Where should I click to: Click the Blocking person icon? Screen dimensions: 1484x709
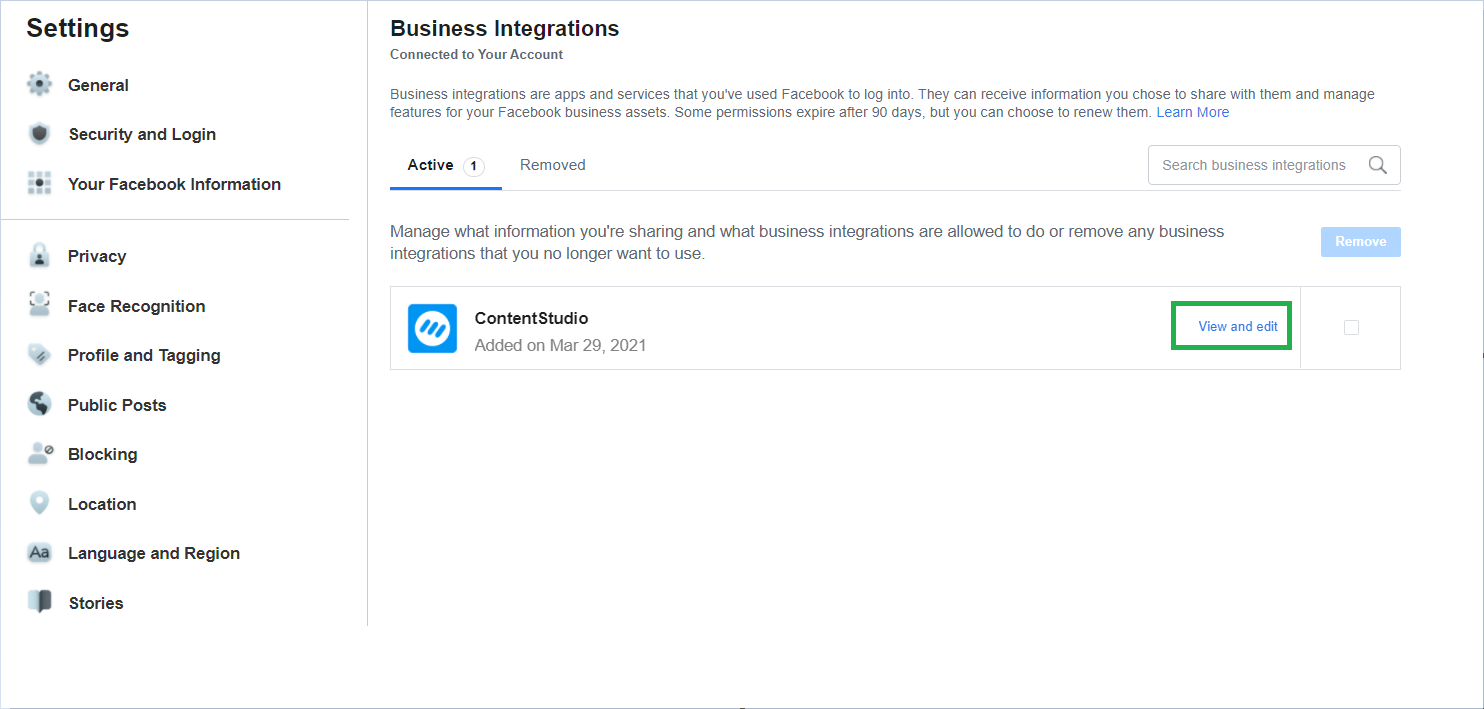pyautogui.click(x=40, y=454)
